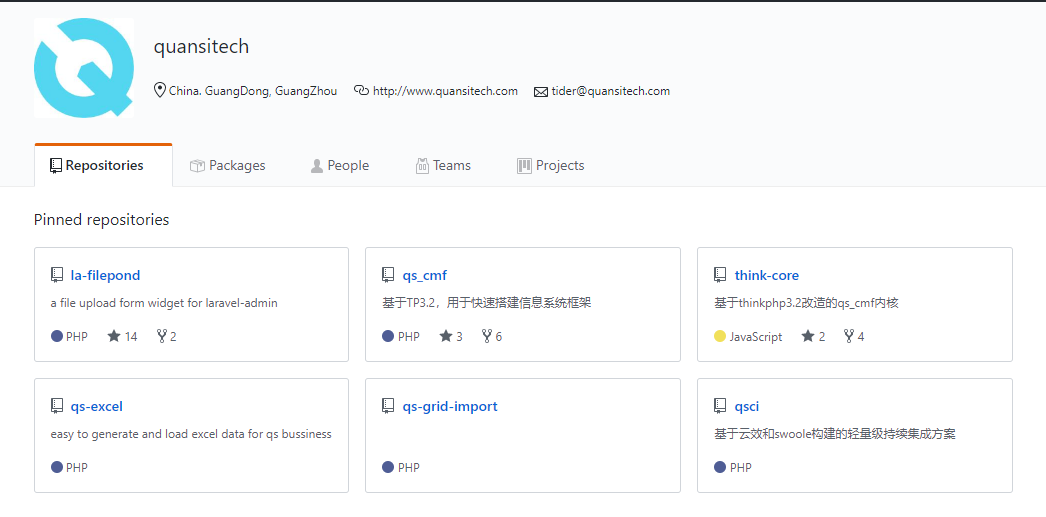Image resolution: width=1046 pixels, height=517 pixels.
Task: Click the location pin icon
Action: pyautogui.click(x=160, y=91)
